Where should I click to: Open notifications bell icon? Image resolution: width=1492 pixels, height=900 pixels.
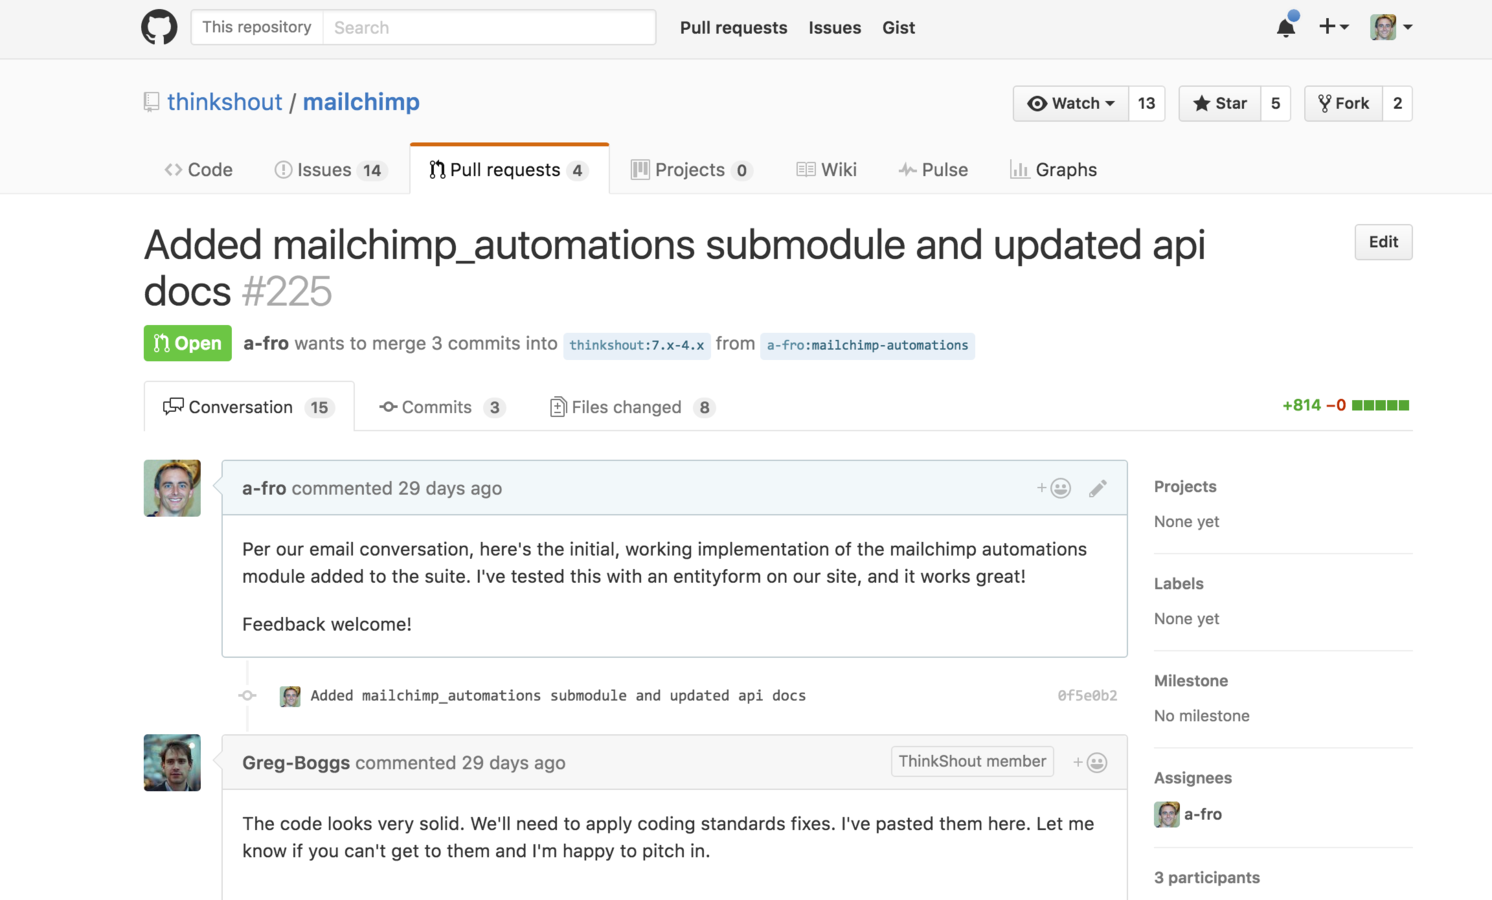(1286, 27)
